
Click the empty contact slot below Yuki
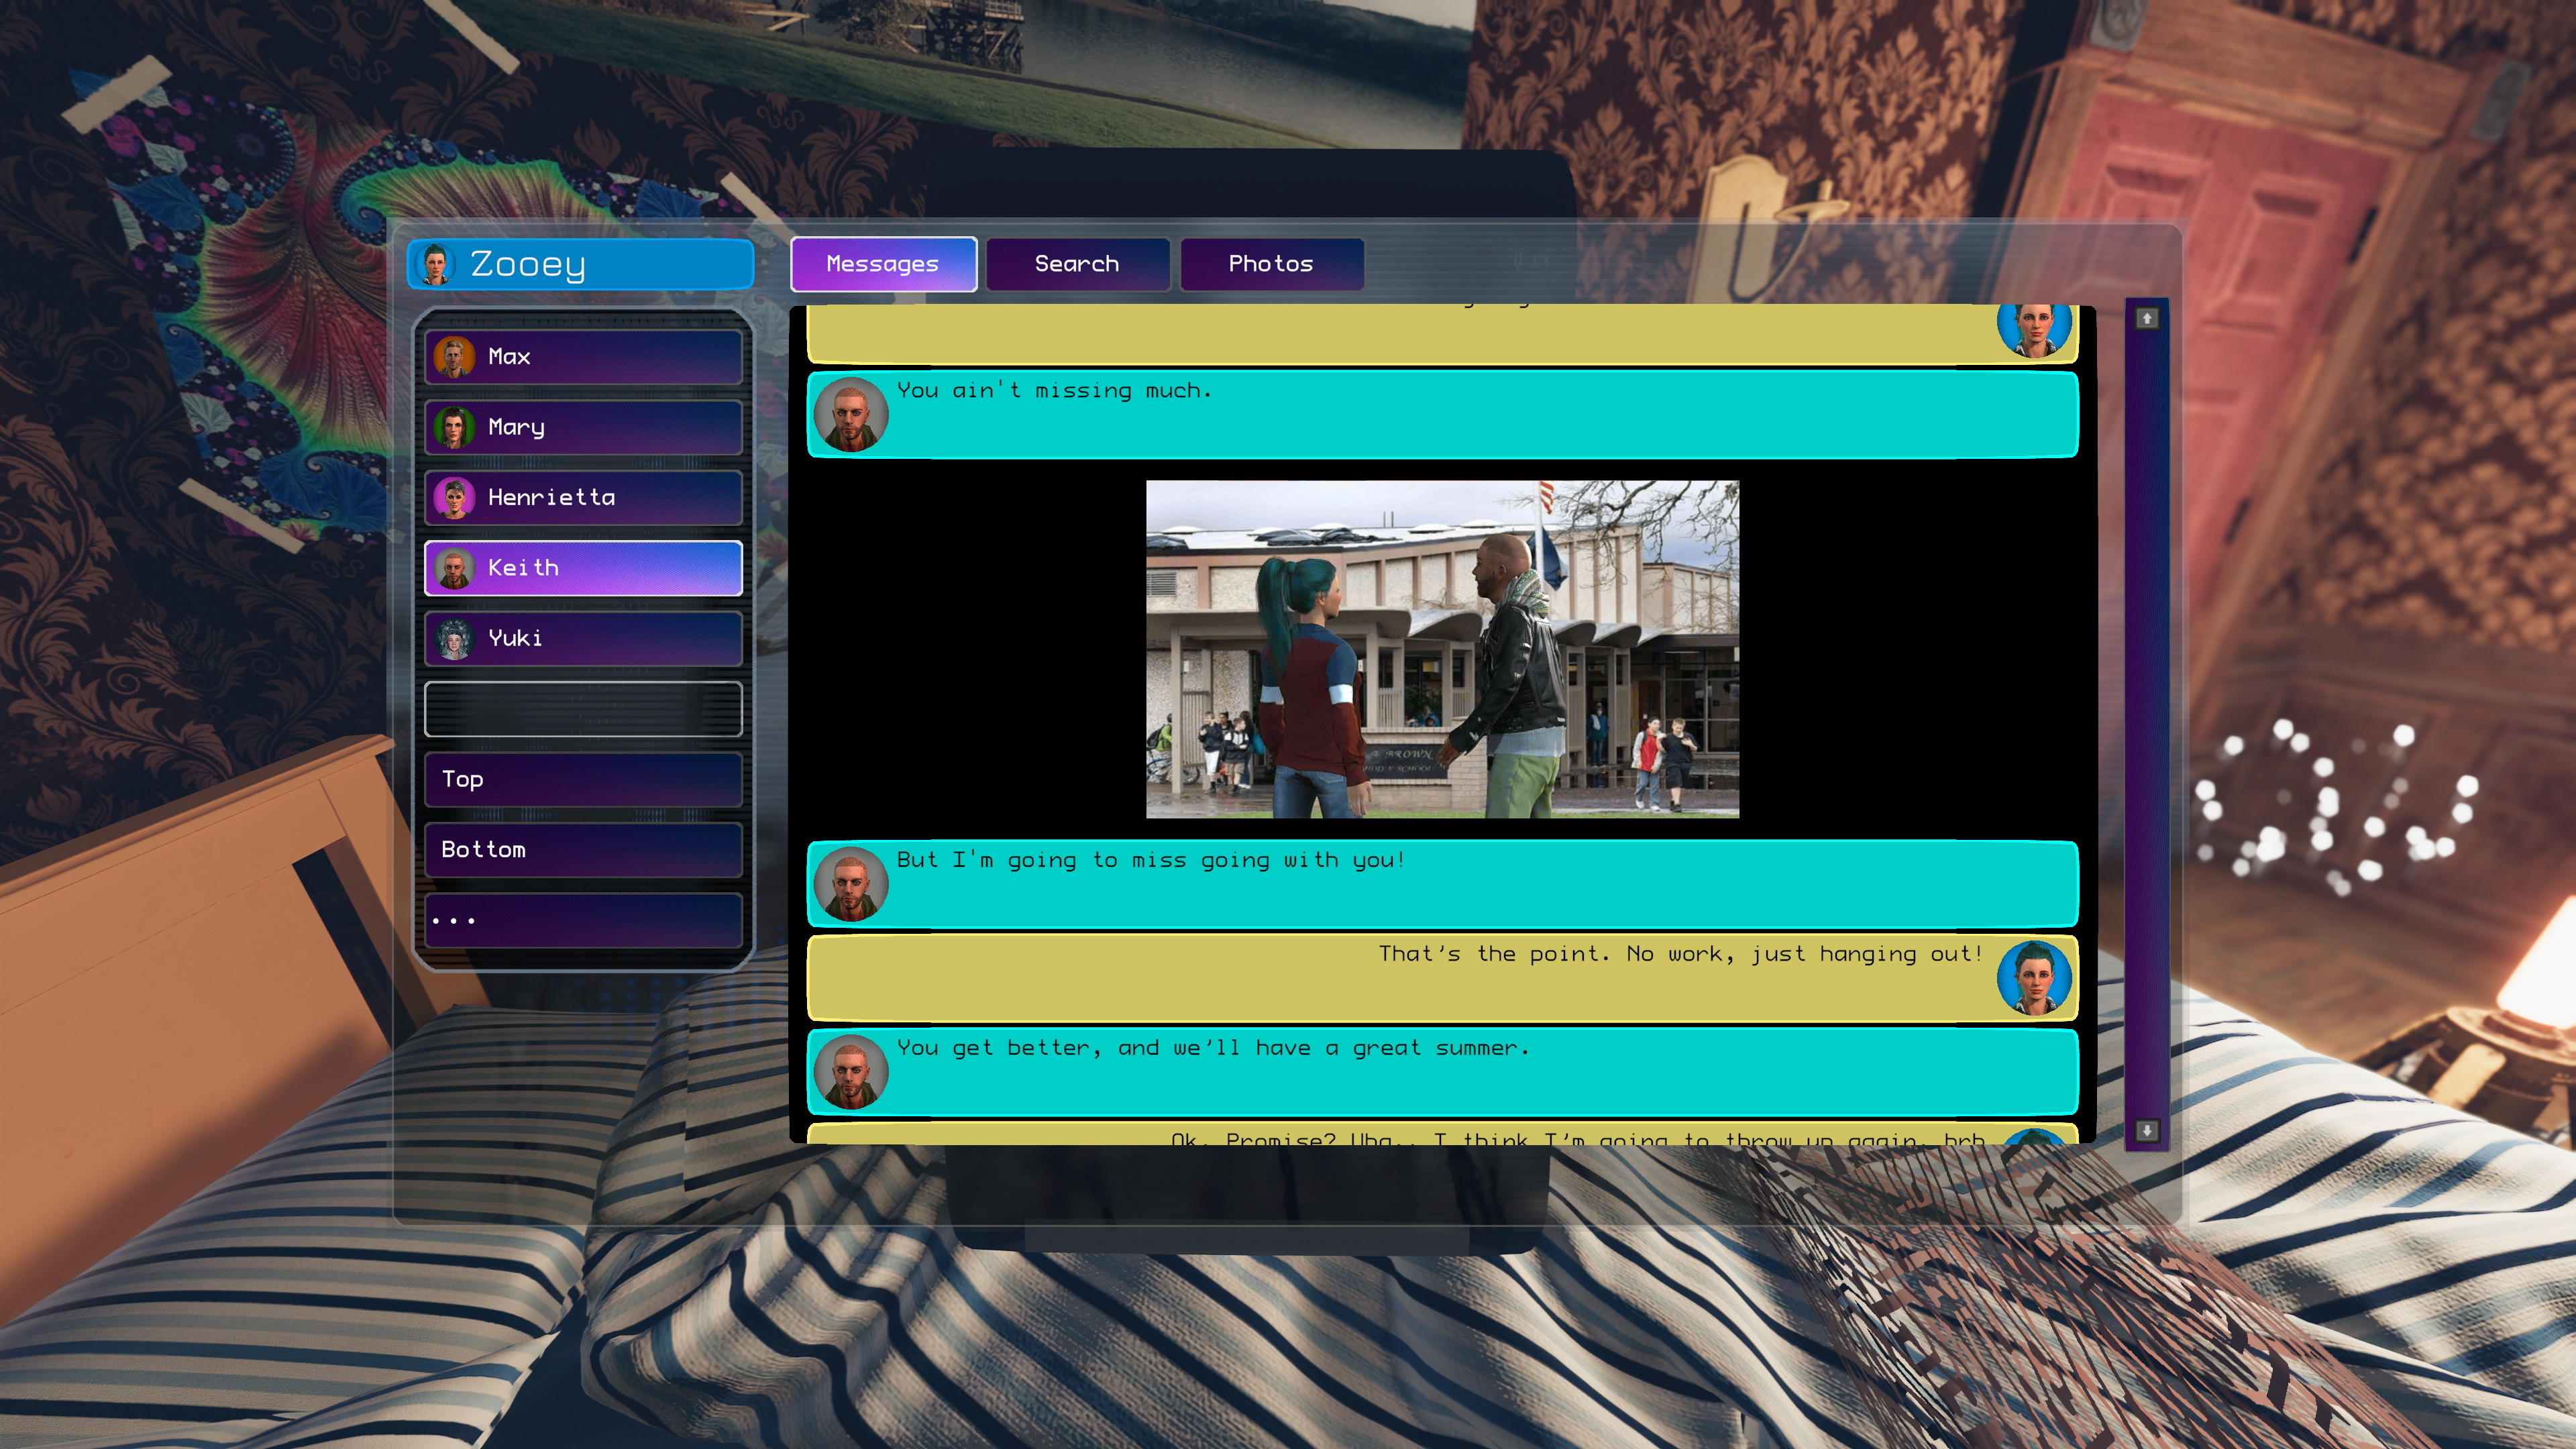[x=583, y=709]
